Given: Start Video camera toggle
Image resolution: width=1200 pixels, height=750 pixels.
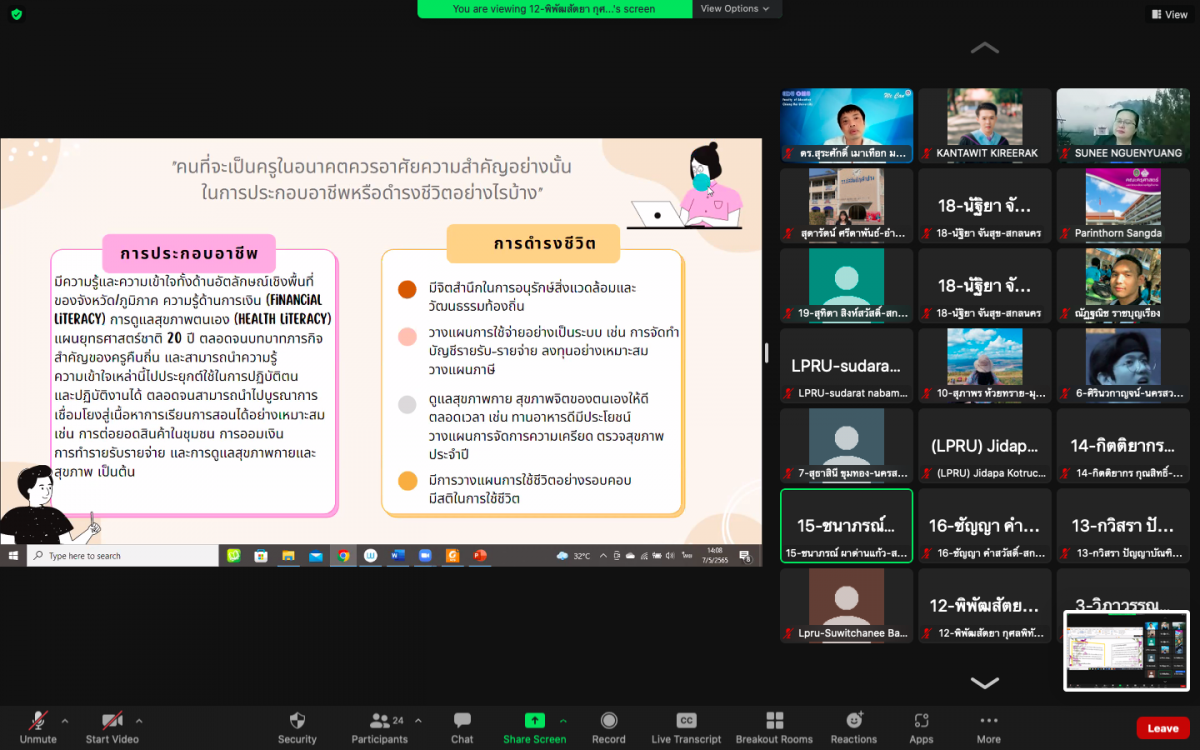Looking at the screenshot, I should [x=112, y=721].
